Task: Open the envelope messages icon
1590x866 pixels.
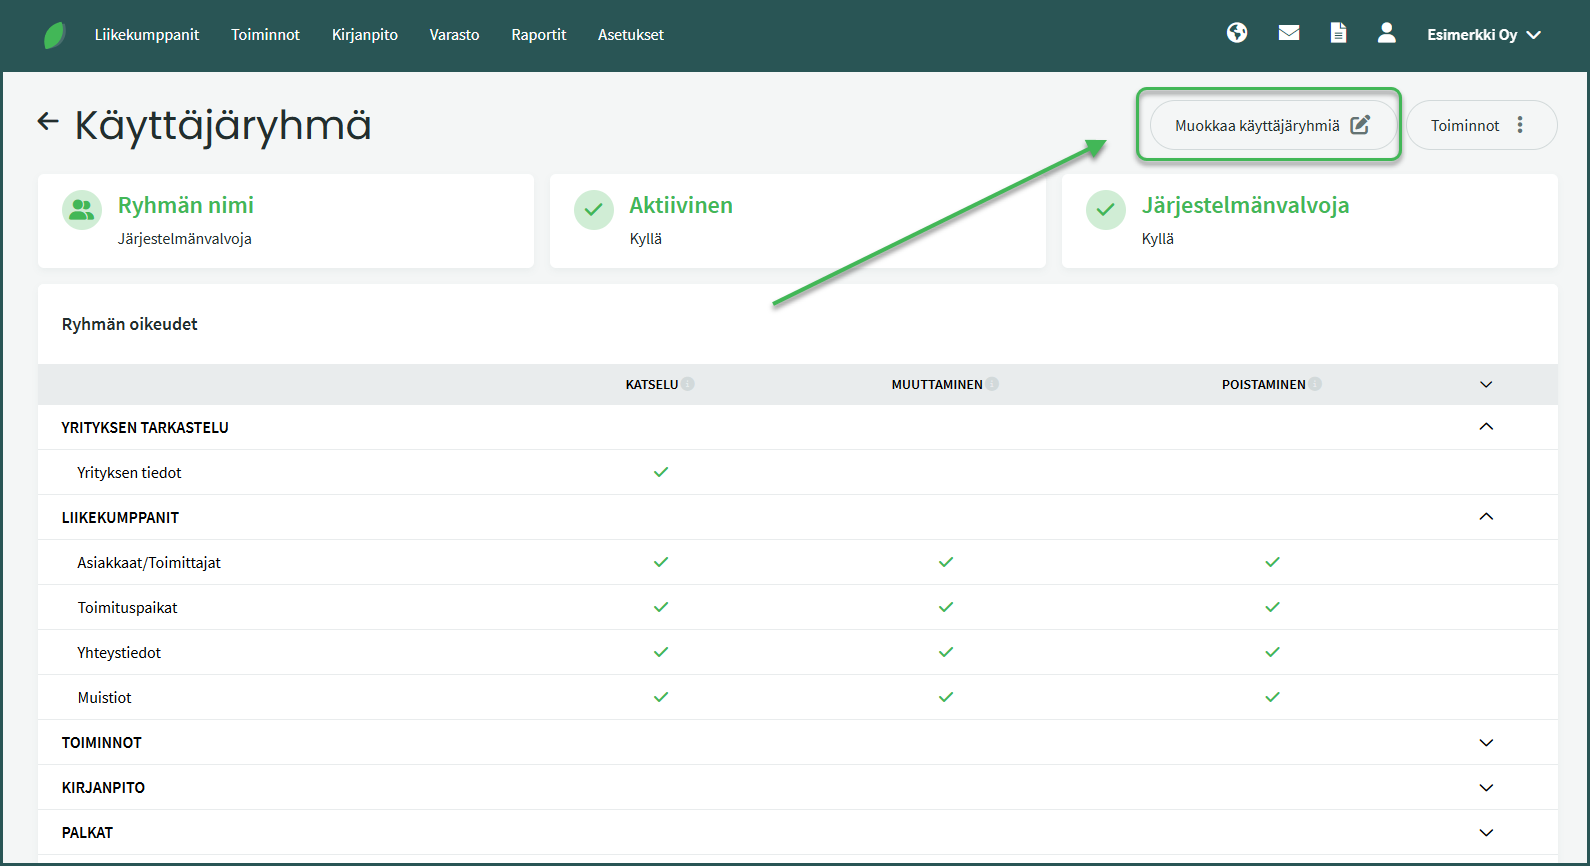Action: click(1289, 33)
